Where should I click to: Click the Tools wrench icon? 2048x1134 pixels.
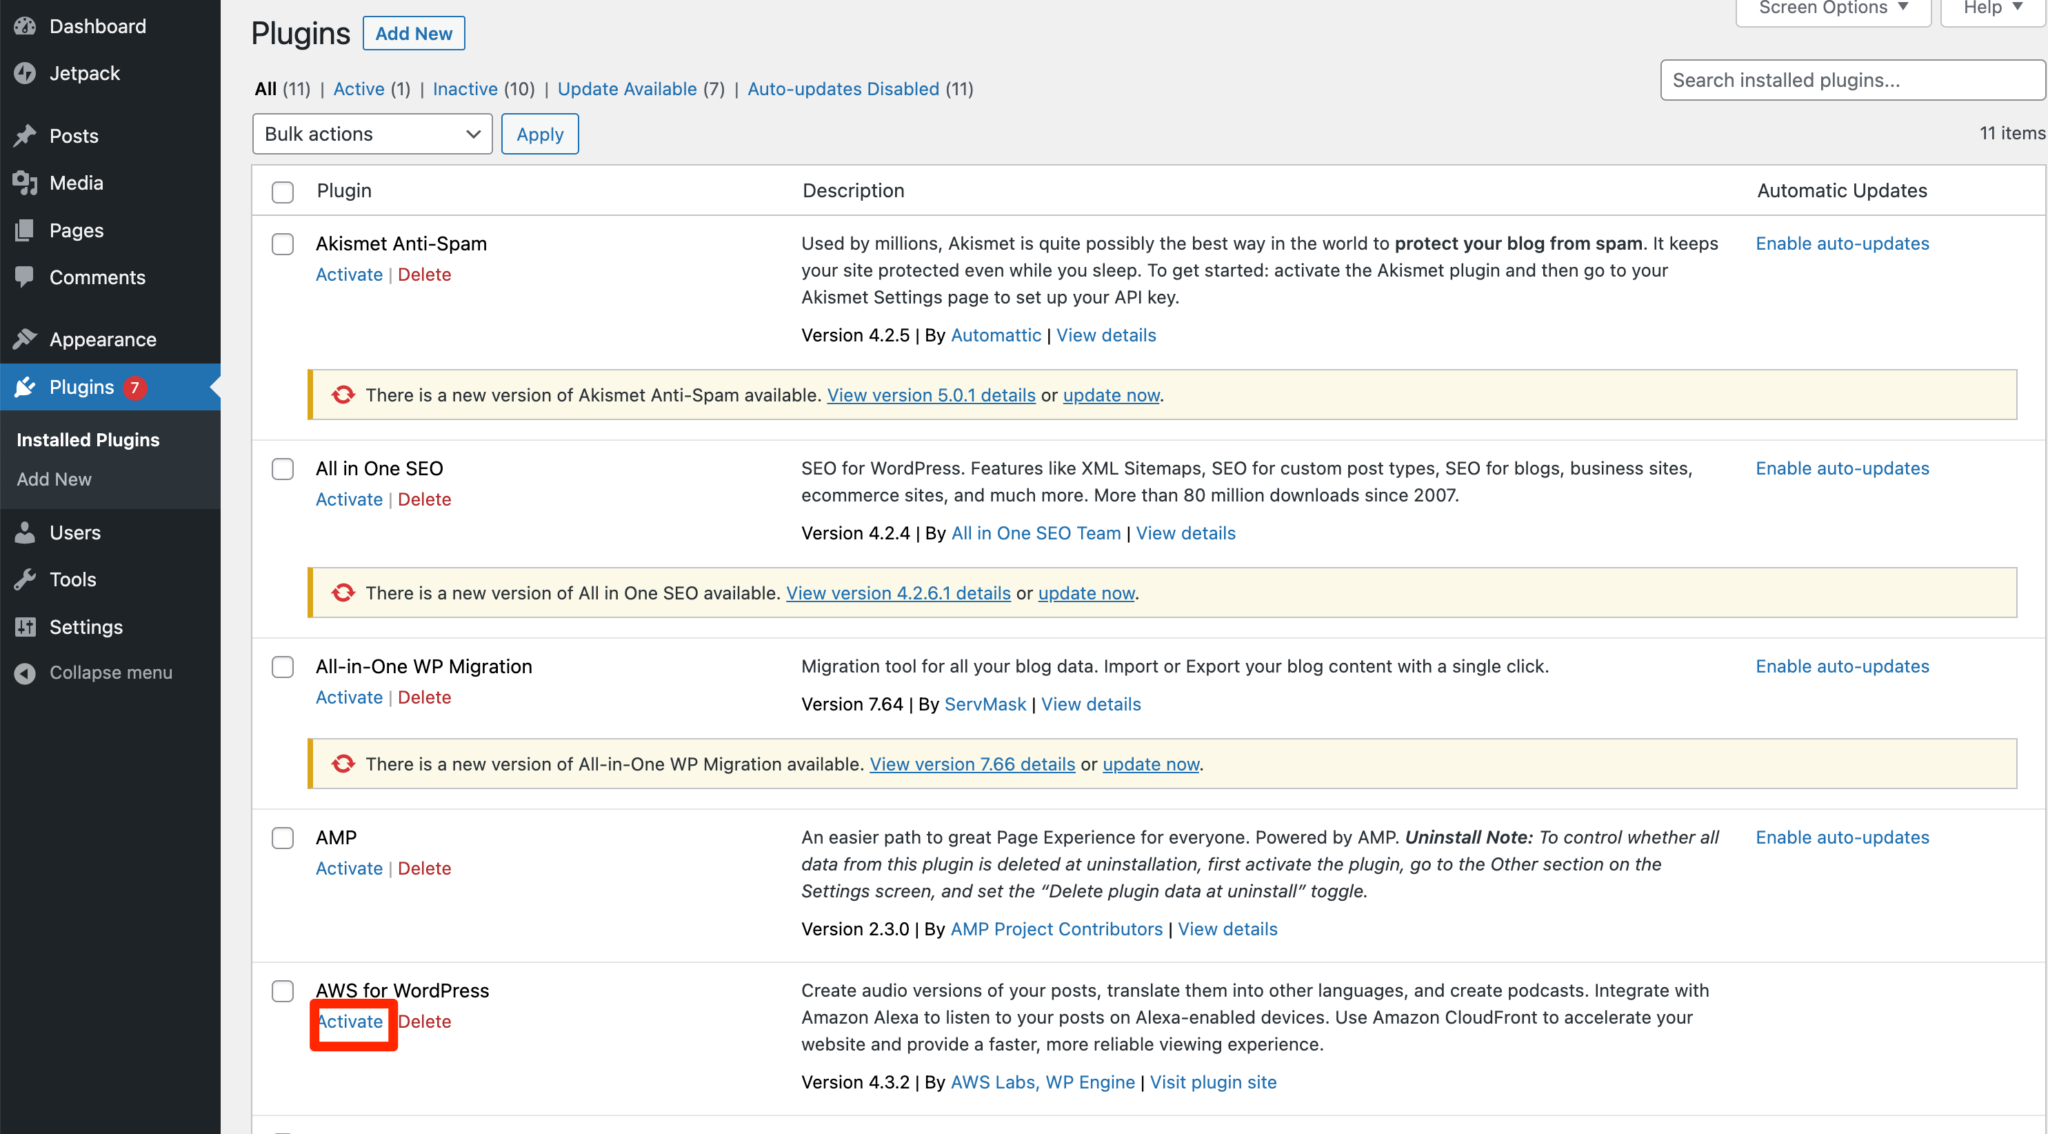tap(25, 579)
